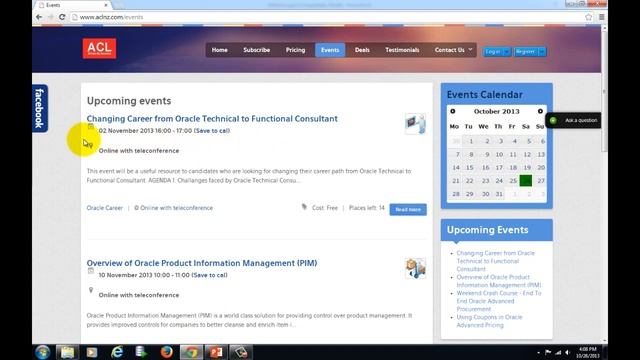640x360 pixels.
Task: Open Overview of Oracle Product Information Management title
Action: (202, 263)
